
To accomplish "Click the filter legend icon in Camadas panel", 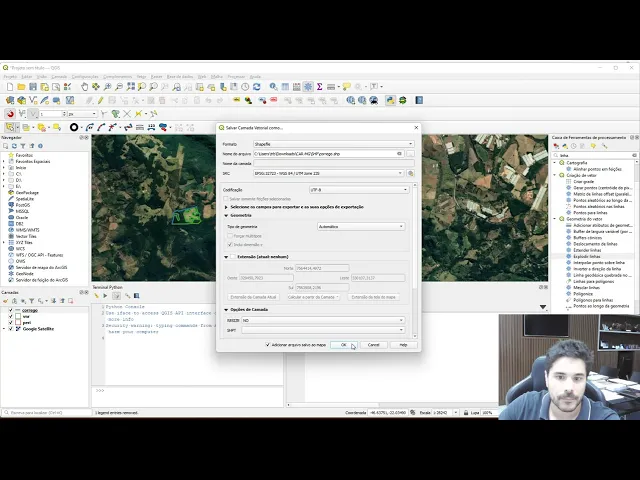I will 31,301.
